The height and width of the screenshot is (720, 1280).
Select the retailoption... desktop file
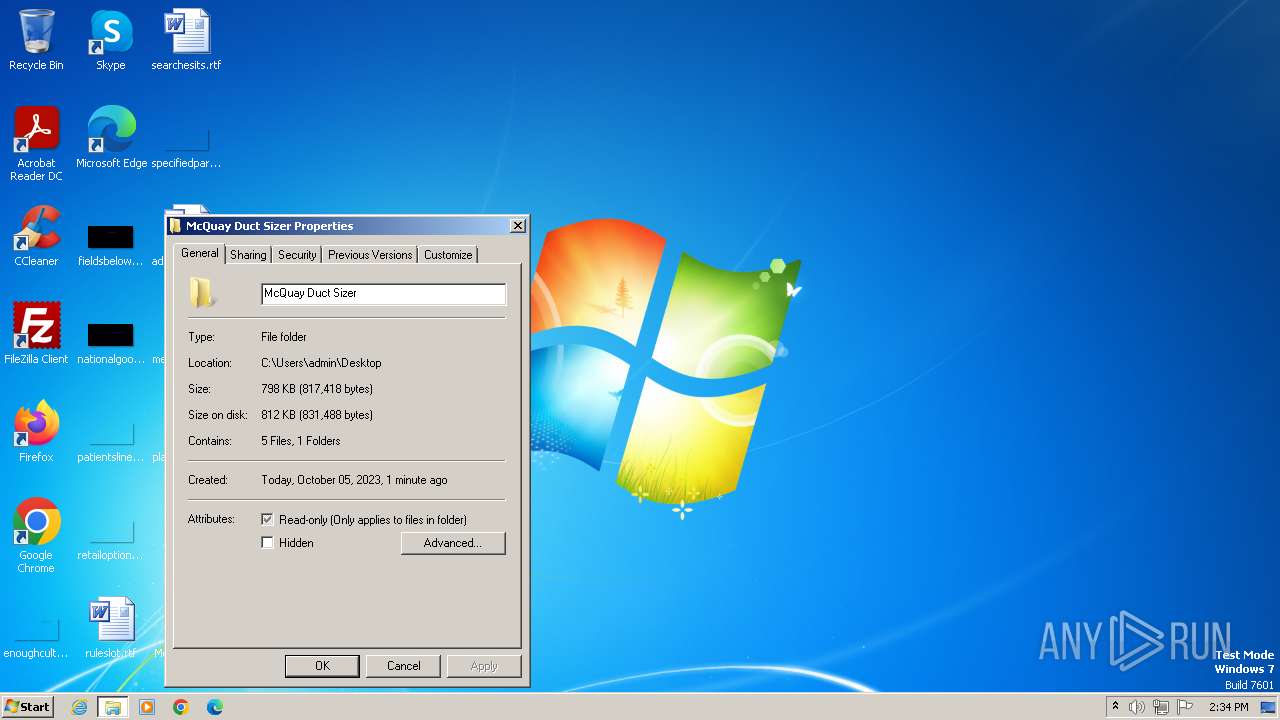(x=110, y=539)
